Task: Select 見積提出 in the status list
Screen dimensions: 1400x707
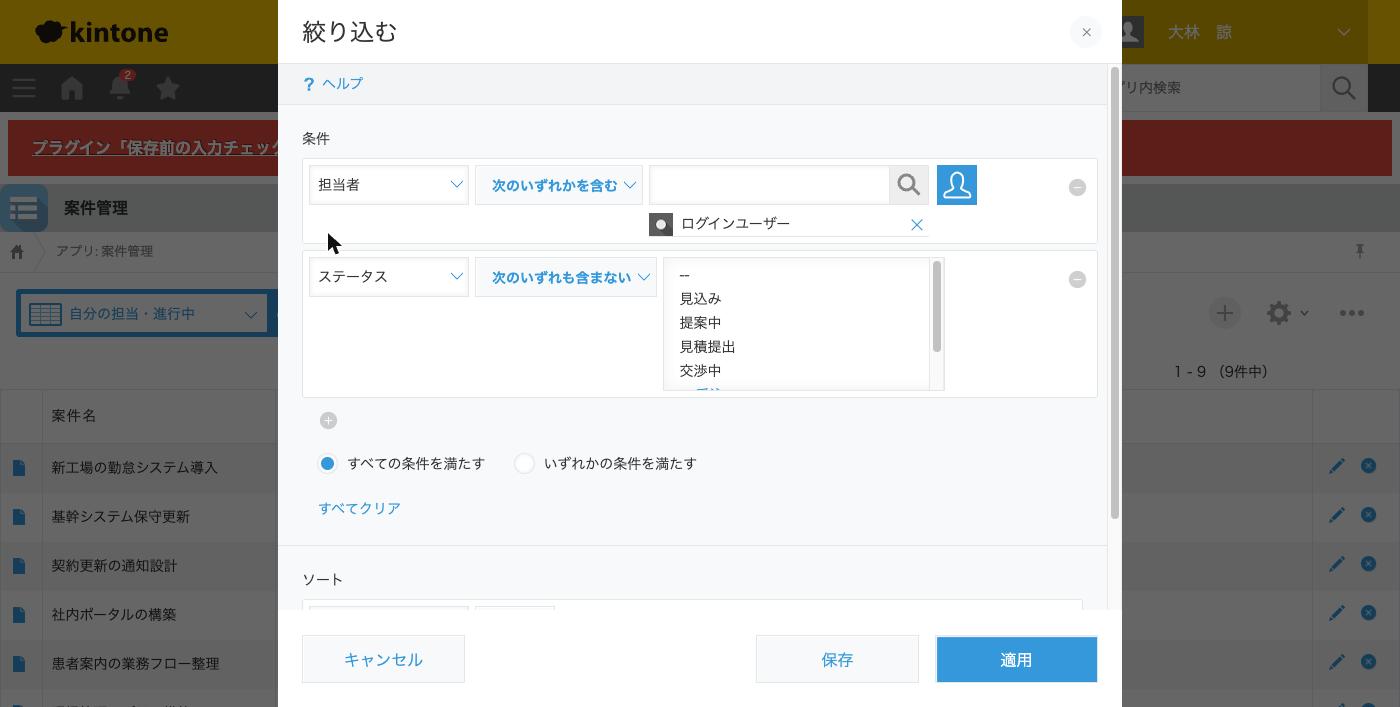Action: pyautogui.click(x=797, y=347)
